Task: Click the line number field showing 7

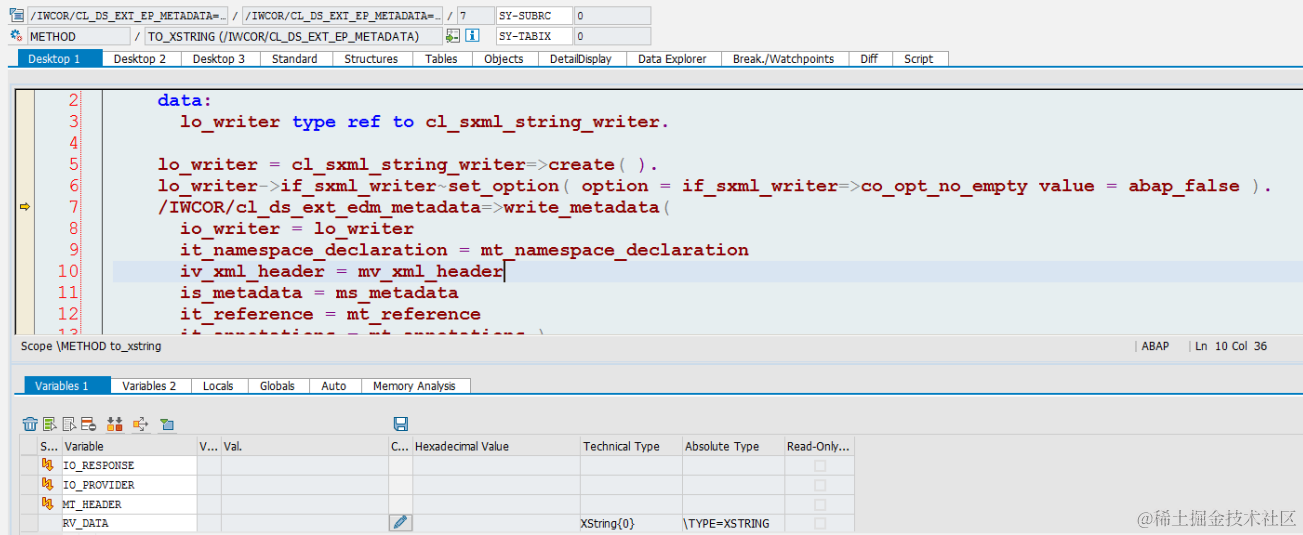Action: click(475, 16)
